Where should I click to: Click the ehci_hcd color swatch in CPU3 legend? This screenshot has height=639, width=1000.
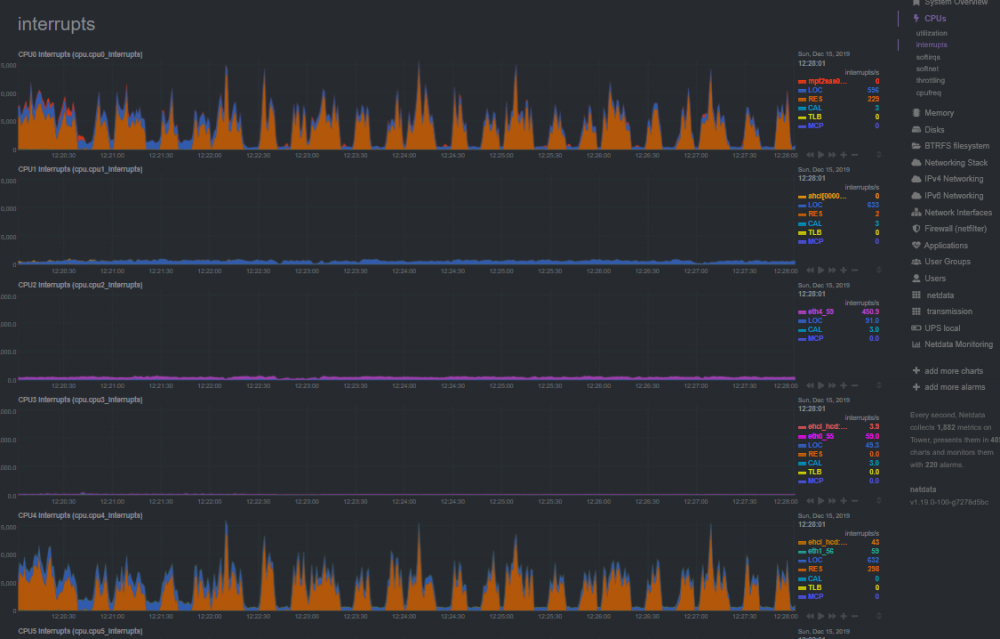(802, 427)
